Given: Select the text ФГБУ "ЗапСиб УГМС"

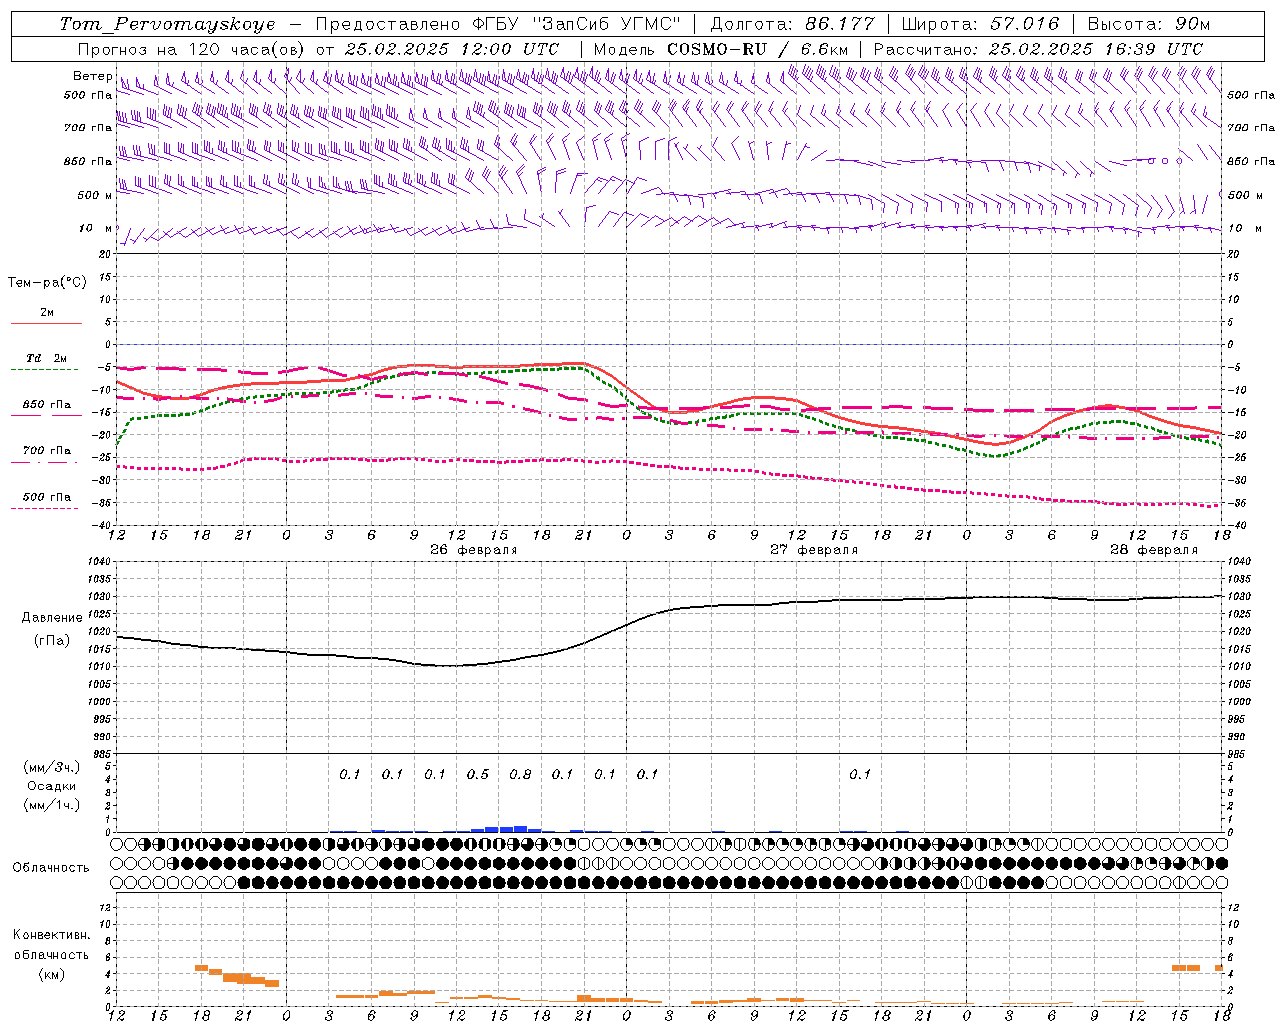Looking at the screenshot, I should coord(575,24).
